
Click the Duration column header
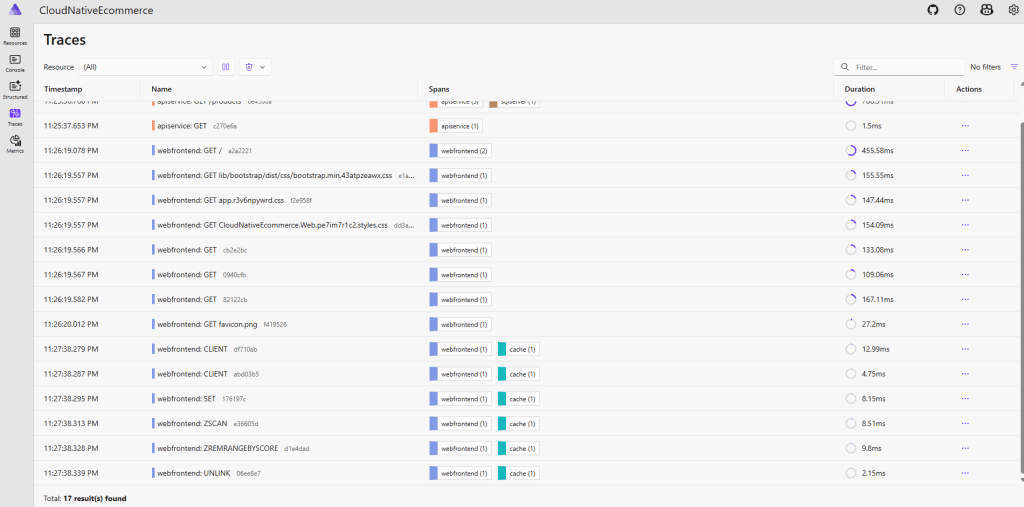(x=860, y=89)
